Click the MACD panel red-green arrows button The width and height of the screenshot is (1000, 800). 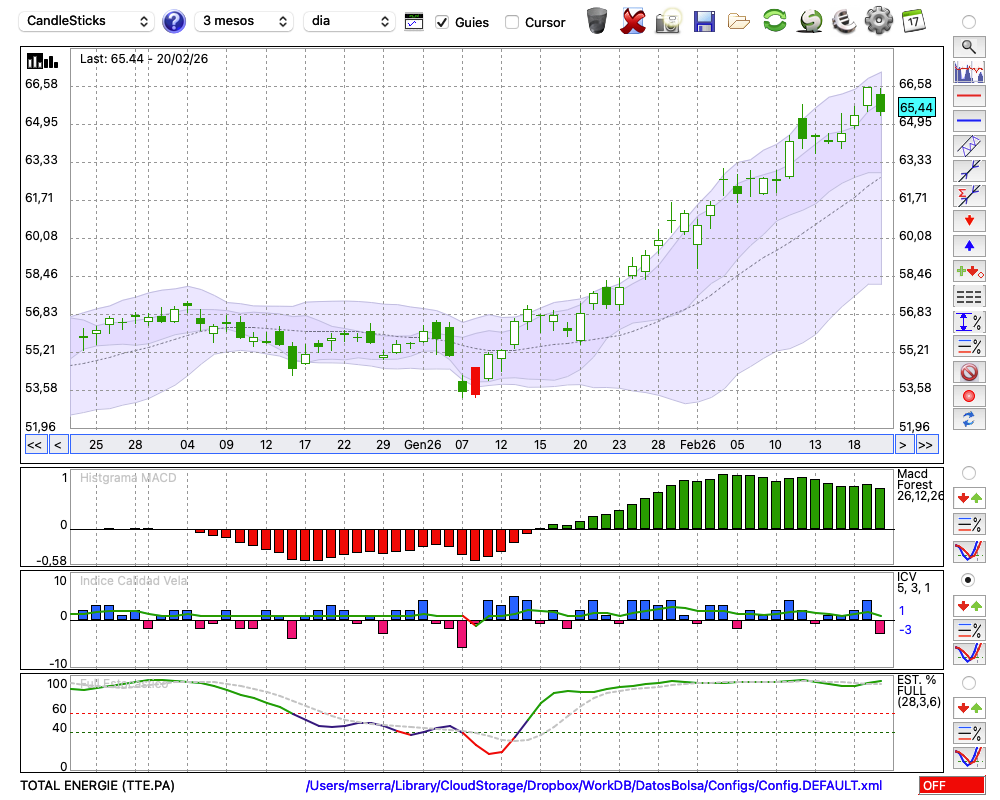[969, 498]
